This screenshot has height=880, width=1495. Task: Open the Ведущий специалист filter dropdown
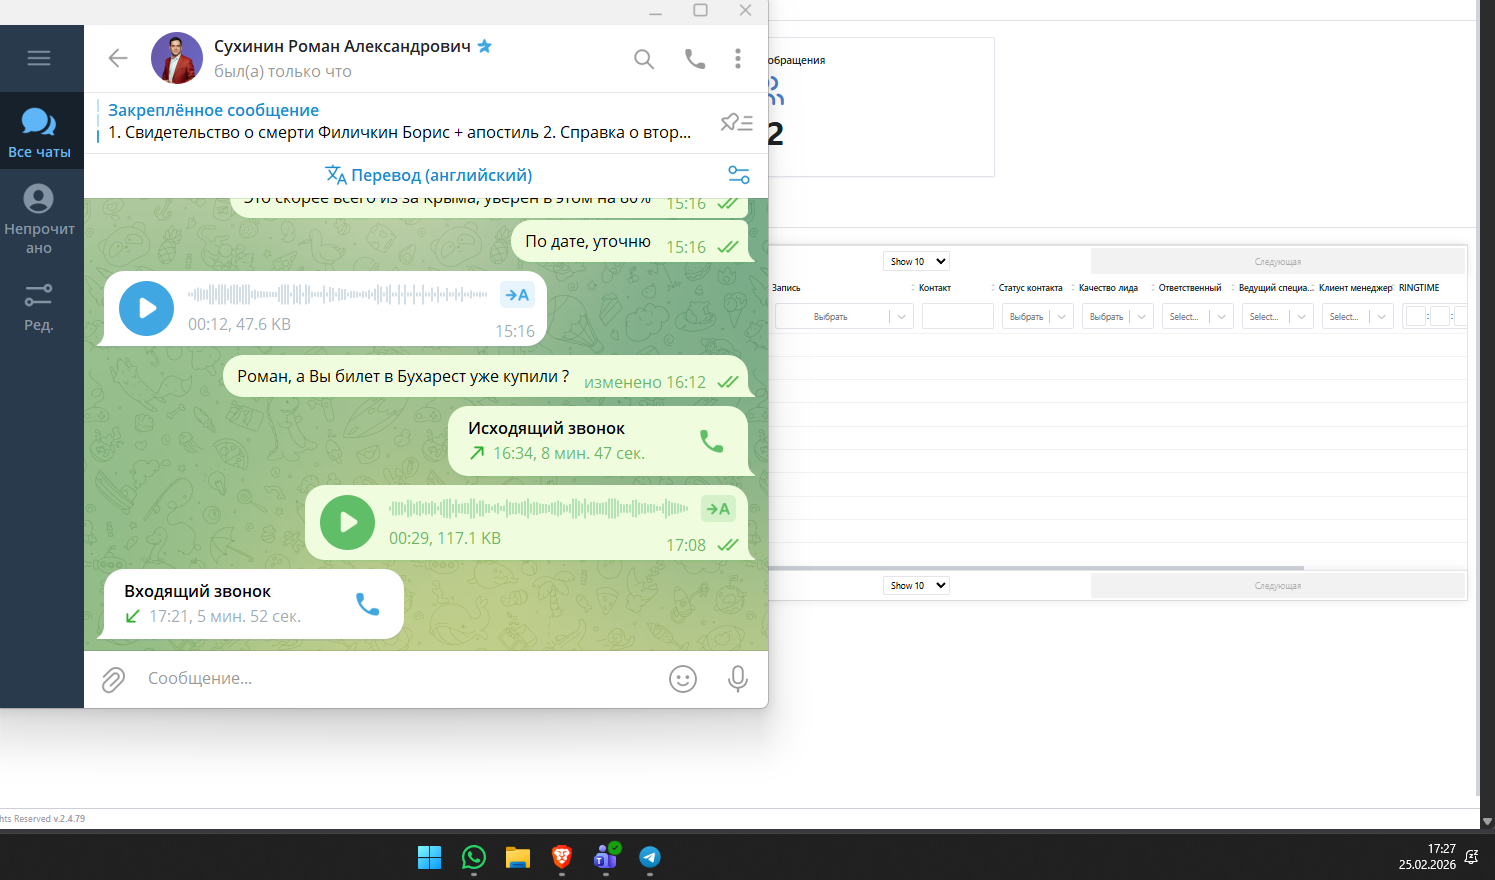pos(1278,317)
